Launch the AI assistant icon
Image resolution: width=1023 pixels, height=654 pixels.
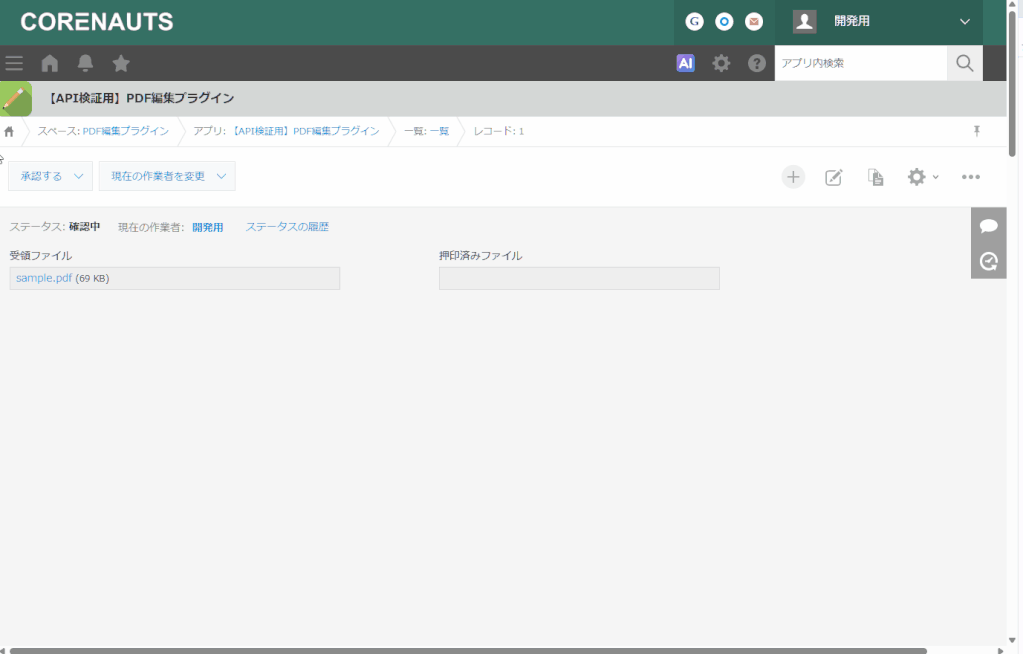click(x=685, y=63)
